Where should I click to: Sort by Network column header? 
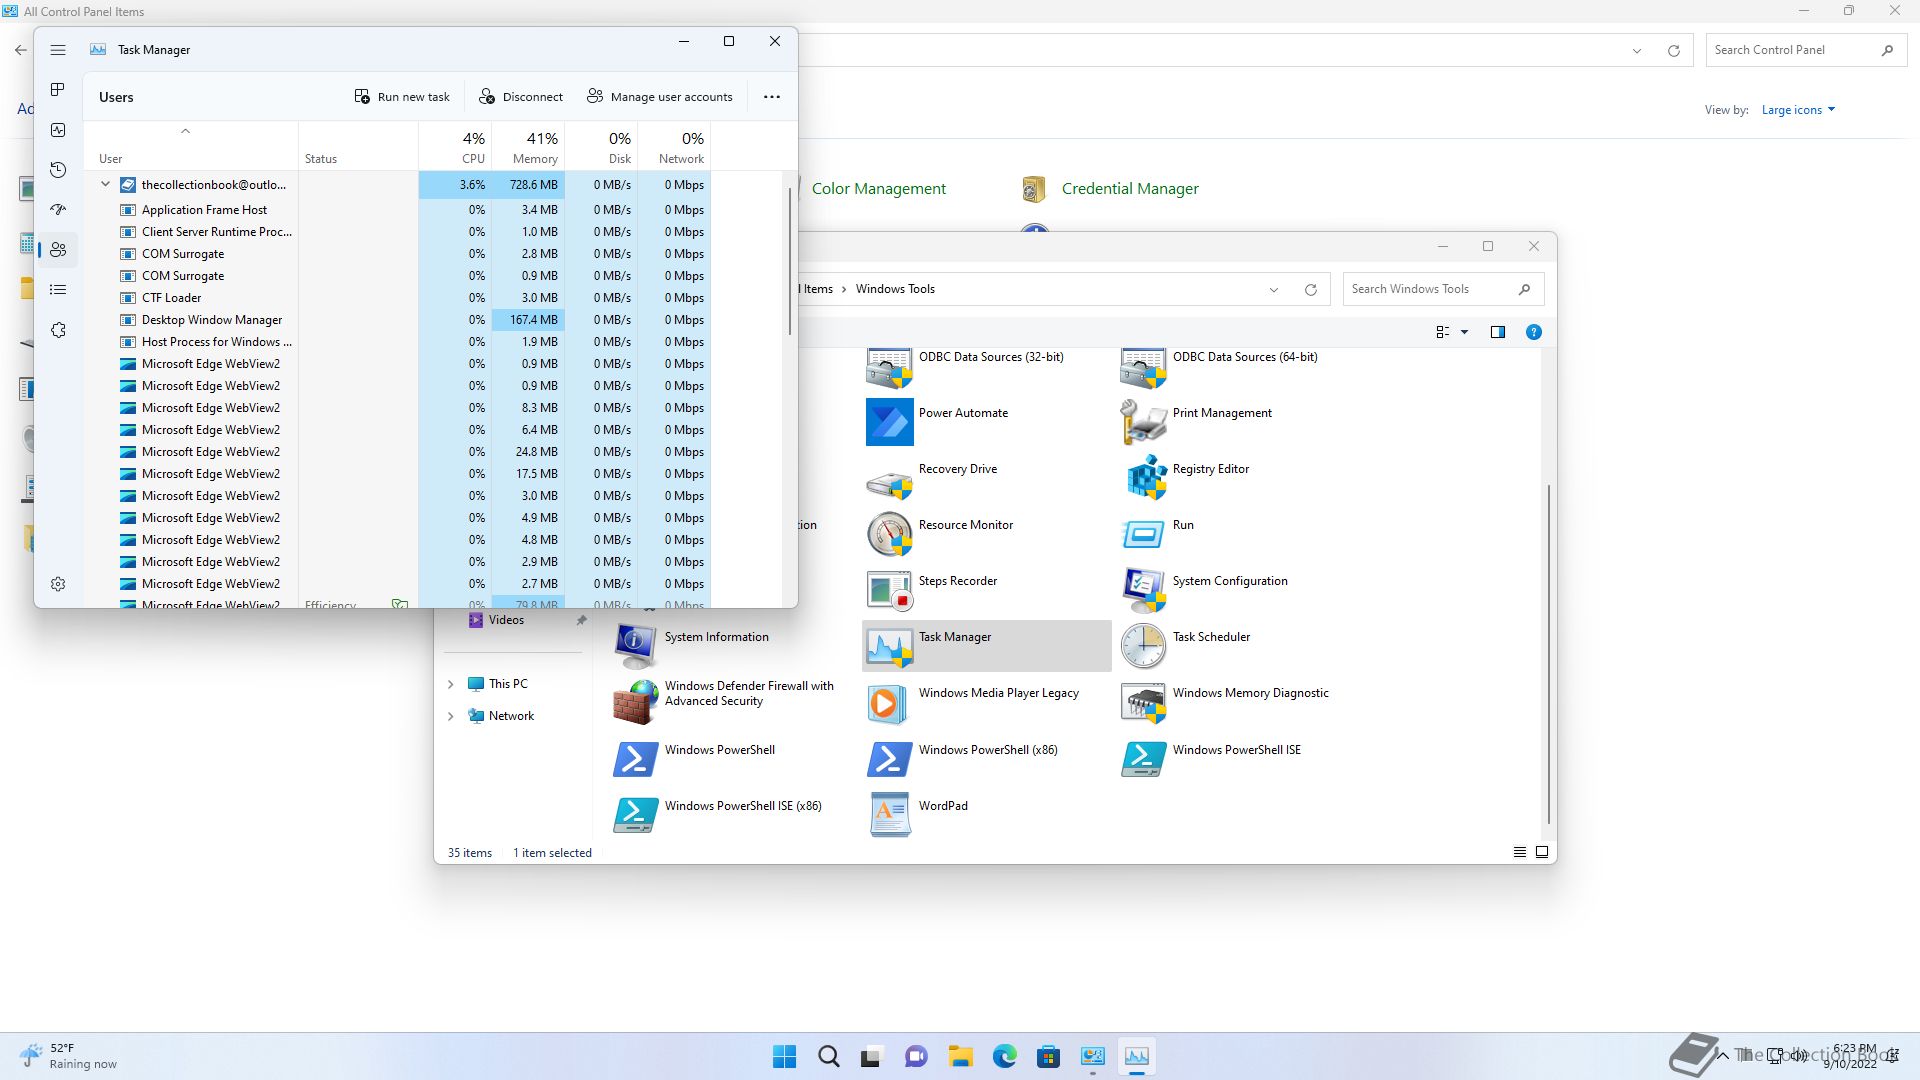pyautogui.click(x=674, y=146)
